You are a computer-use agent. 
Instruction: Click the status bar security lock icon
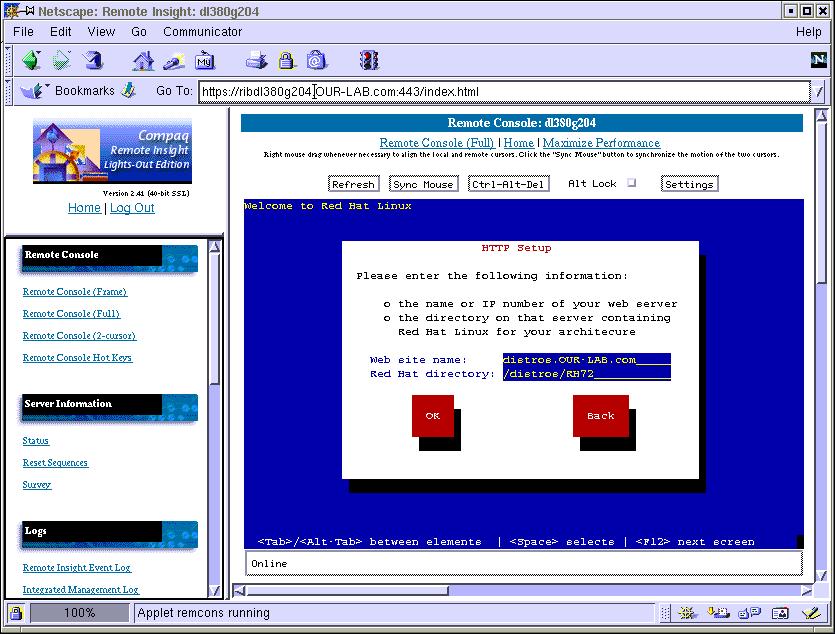point(16,613)
